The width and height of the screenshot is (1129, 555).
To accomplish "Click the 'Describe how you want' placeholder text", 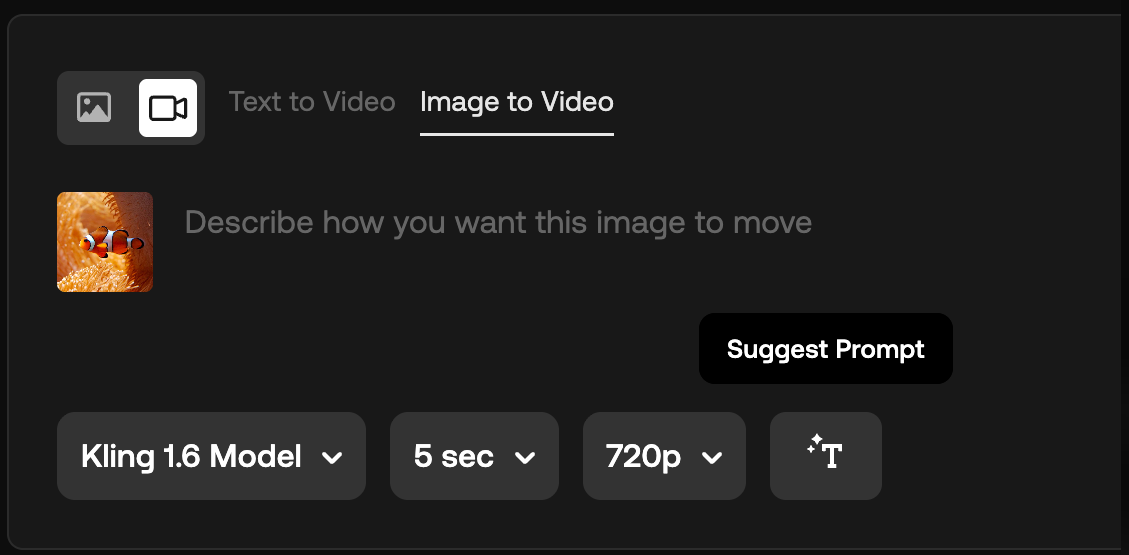I will click(498, 222).
